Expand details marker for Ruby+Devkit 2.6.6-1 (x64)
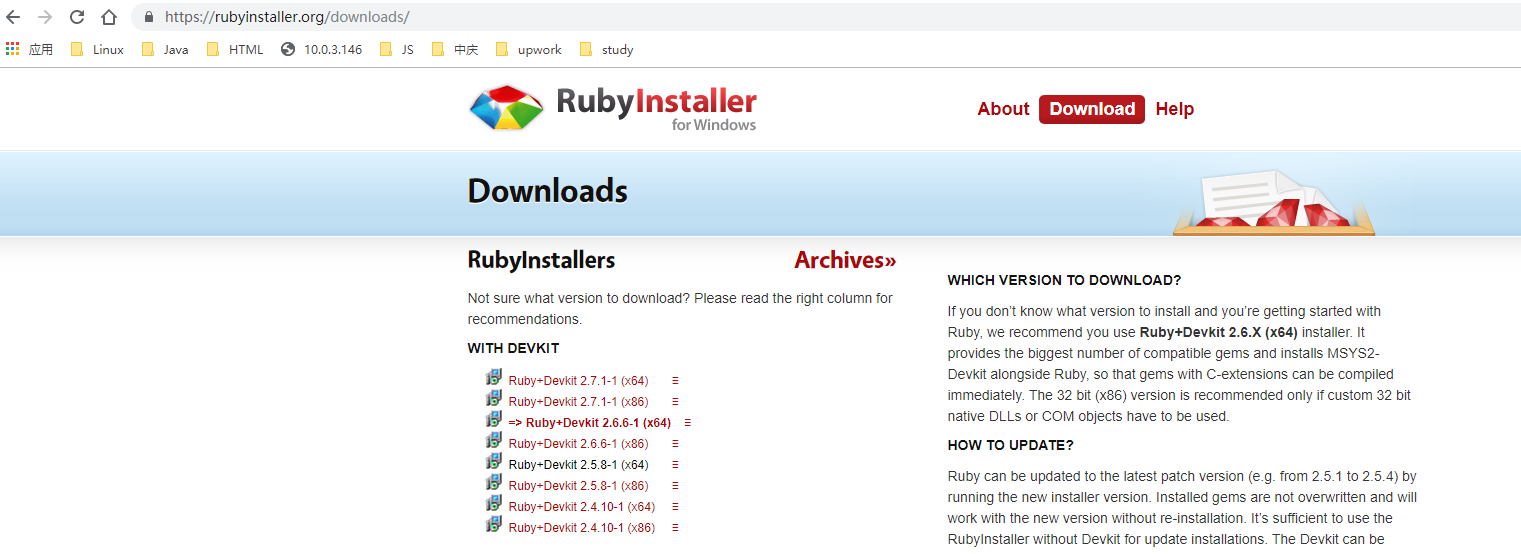 point(687,423)
